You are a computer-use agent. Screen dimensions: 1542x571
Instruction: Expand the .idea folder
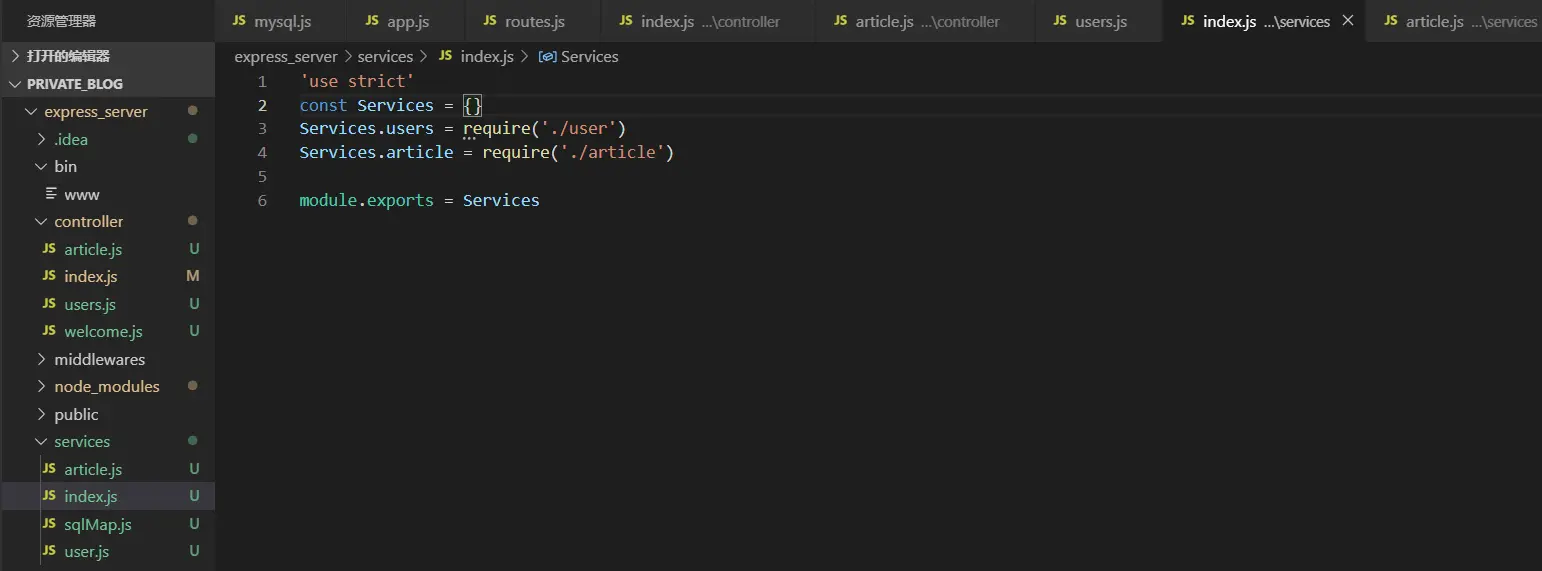pos(107,139)
